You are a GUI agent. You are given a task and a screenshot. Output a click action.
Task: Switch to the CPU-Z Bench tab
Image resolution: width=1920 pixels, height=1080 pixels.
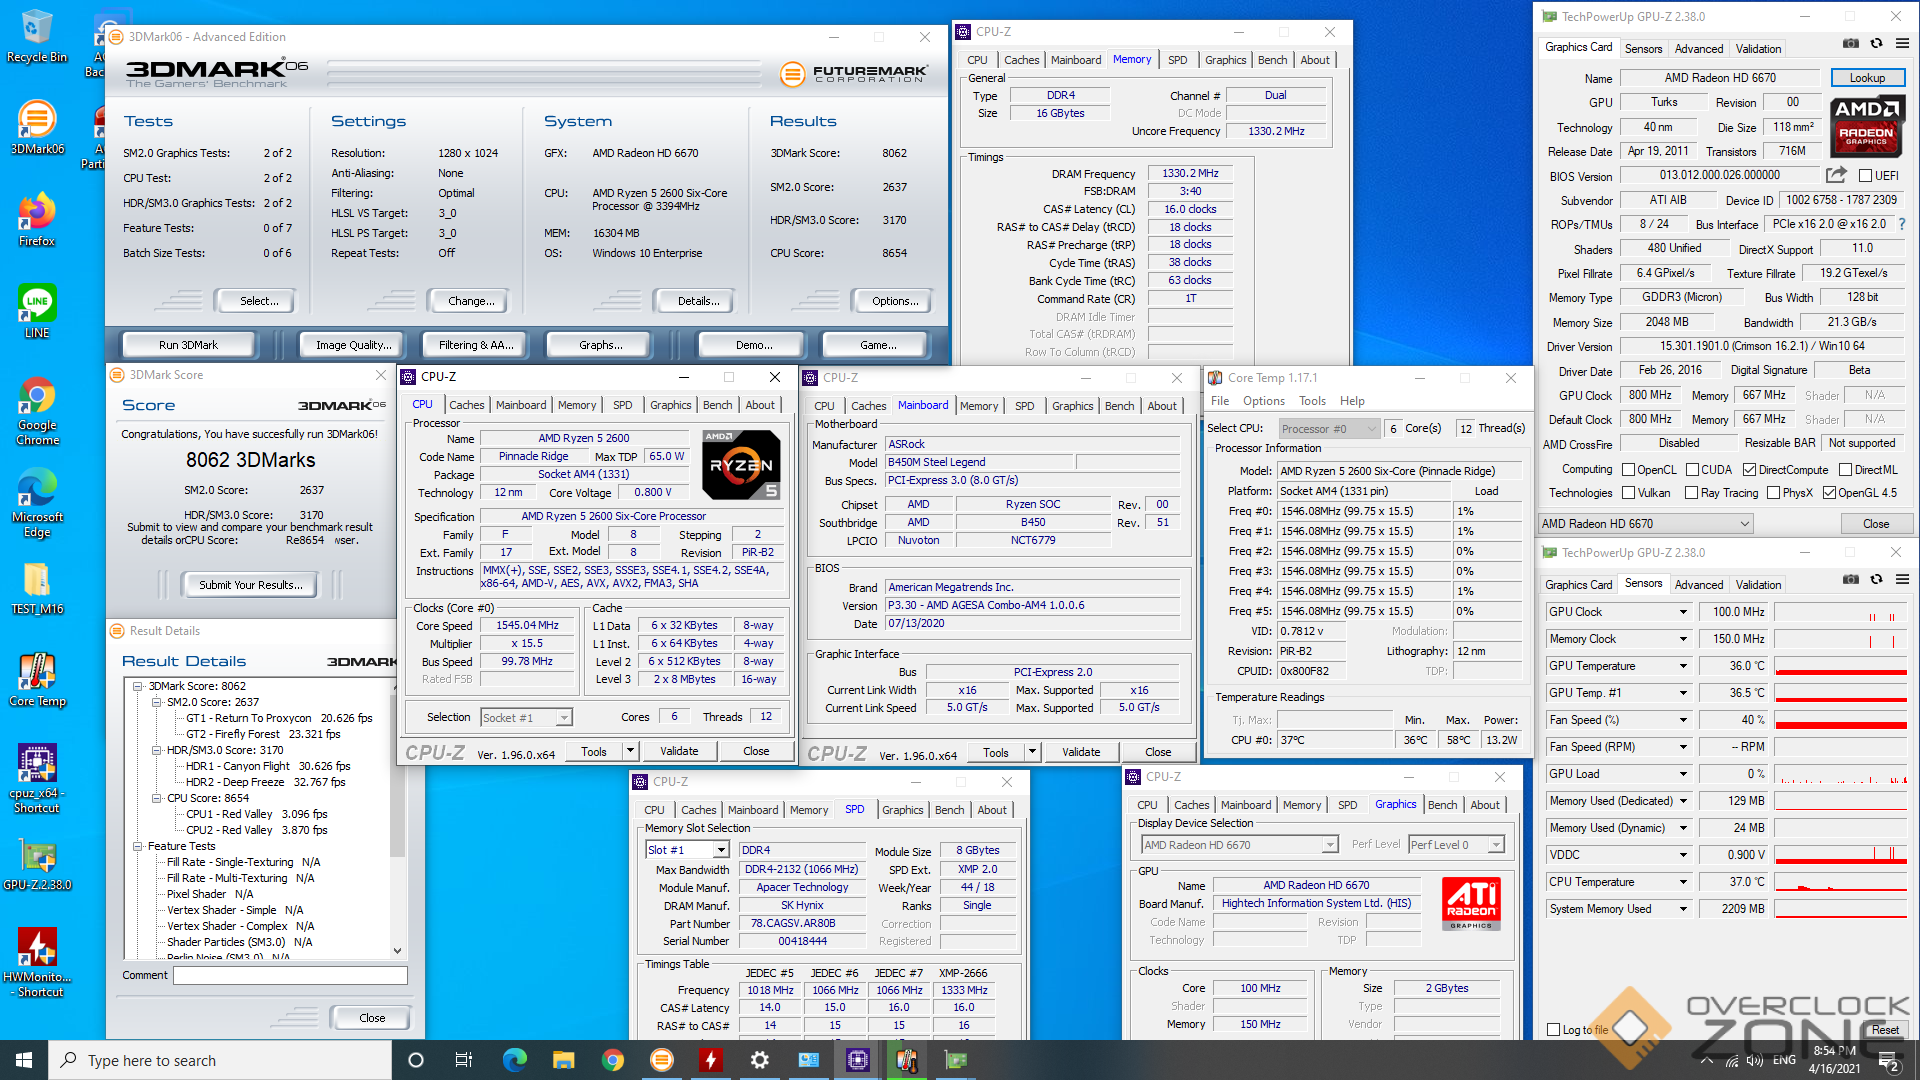pos(717,405)
